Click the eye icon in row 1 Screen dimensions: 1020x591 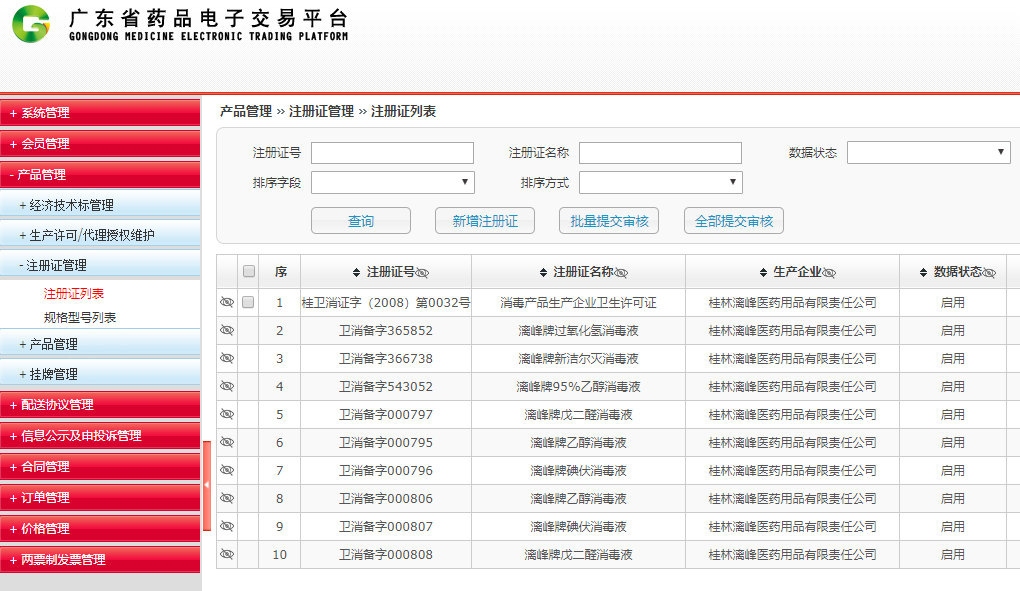tap(227, 302)
